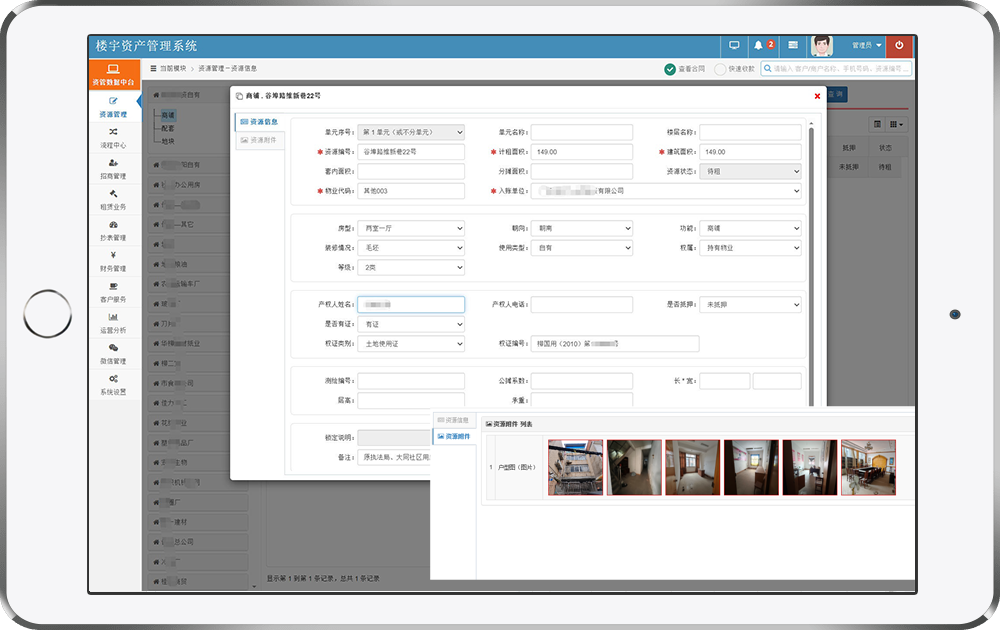Open the second stairway thumbnail

[x=634, y=467]
